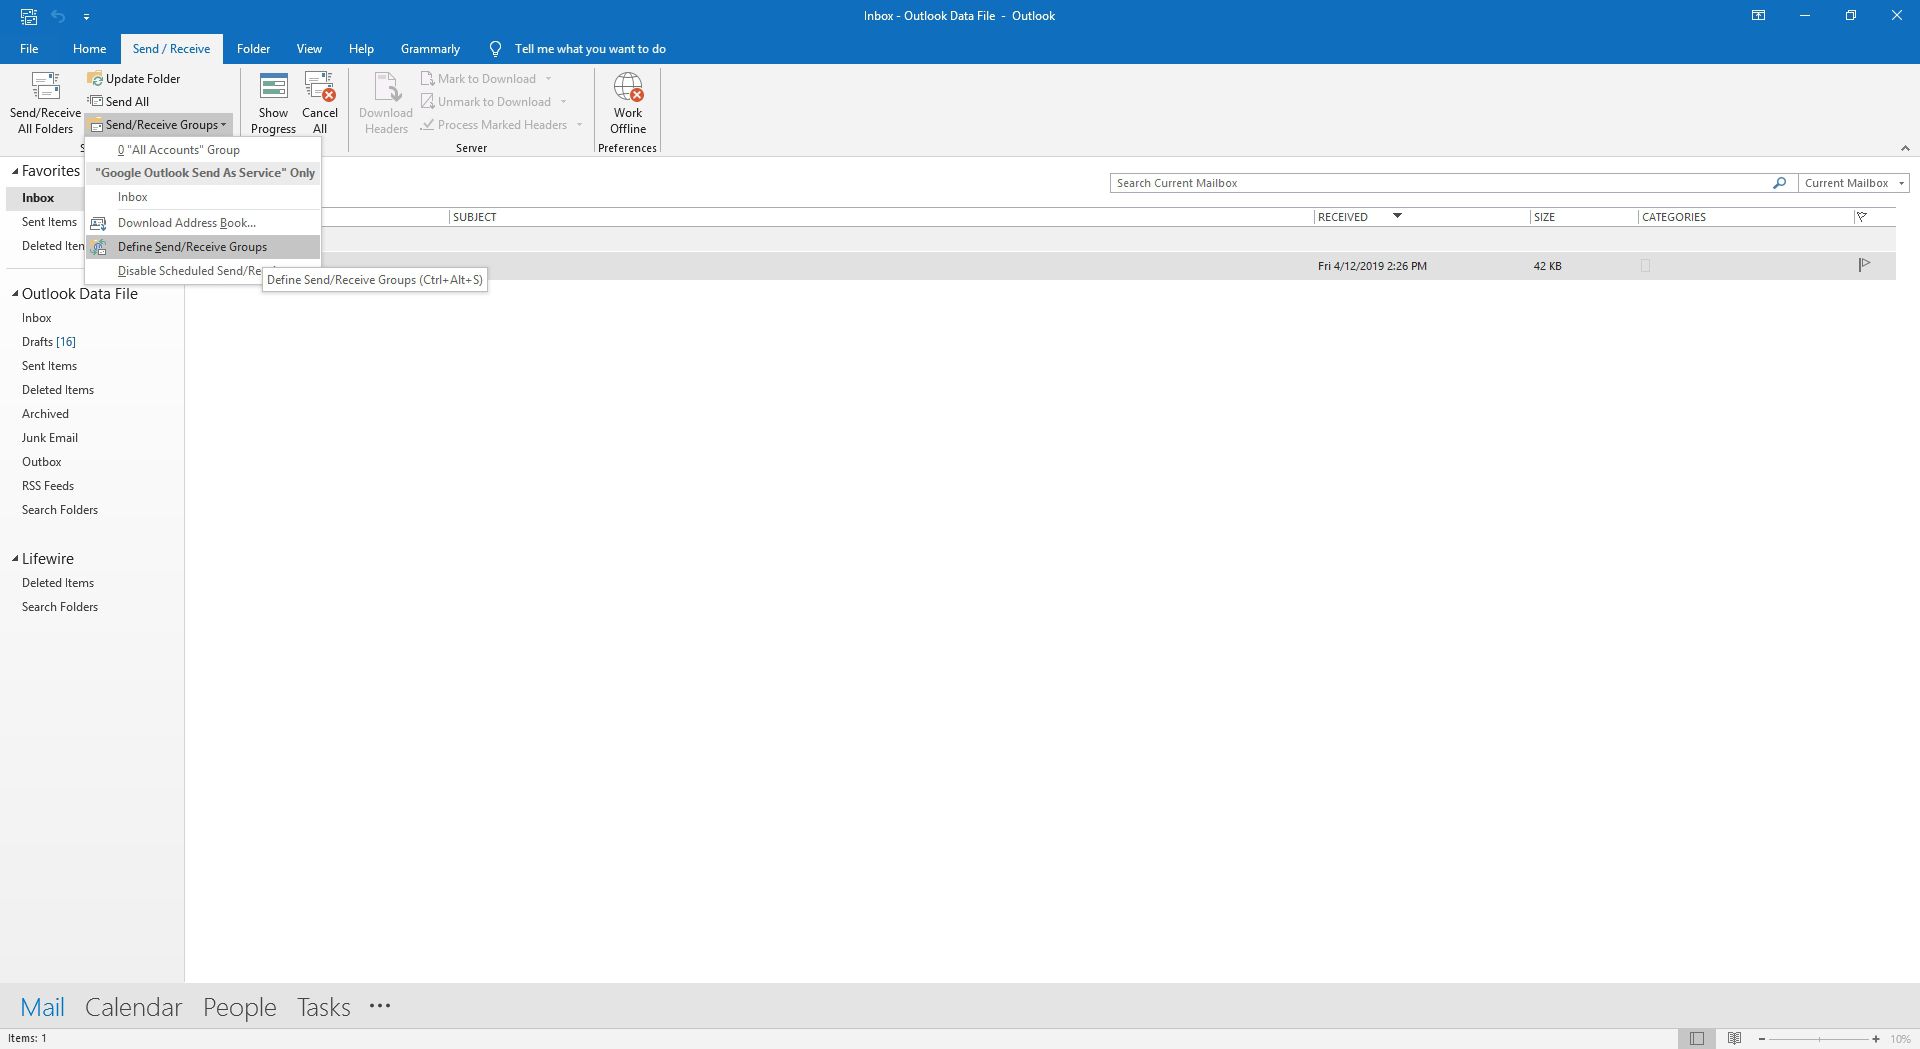
Task: Click Process Marked Headers
Action: coord(494,124)
